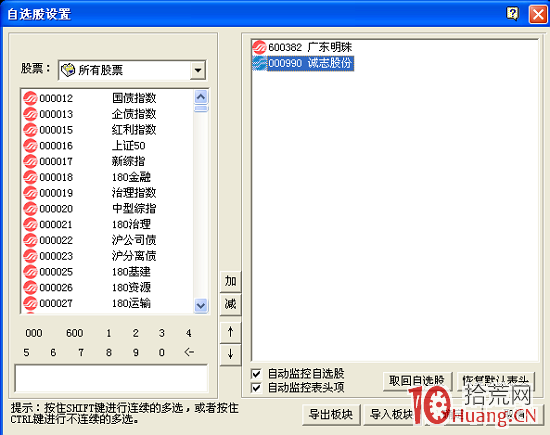Open the 所有股票 dropdown arrow

[198, 70]
